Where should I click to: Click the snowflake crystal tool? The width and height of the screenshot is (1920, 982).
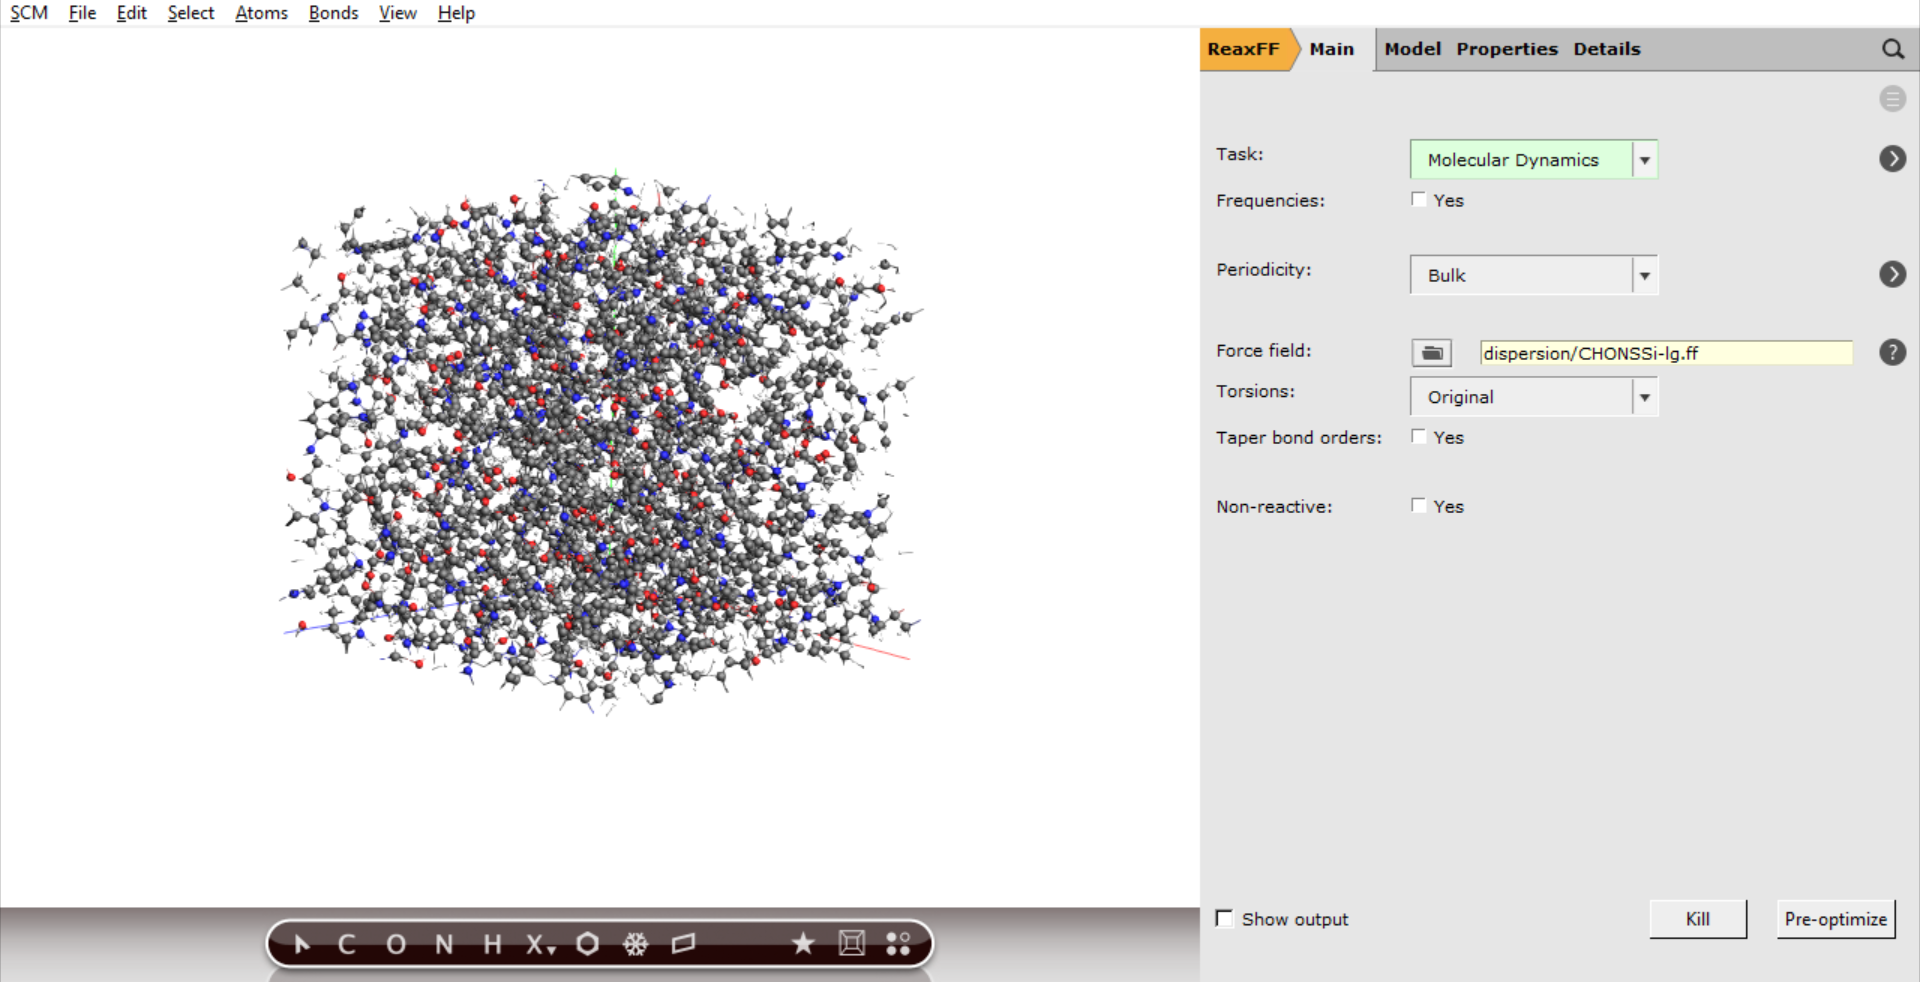pyautogui.click(x=637, y=943)
